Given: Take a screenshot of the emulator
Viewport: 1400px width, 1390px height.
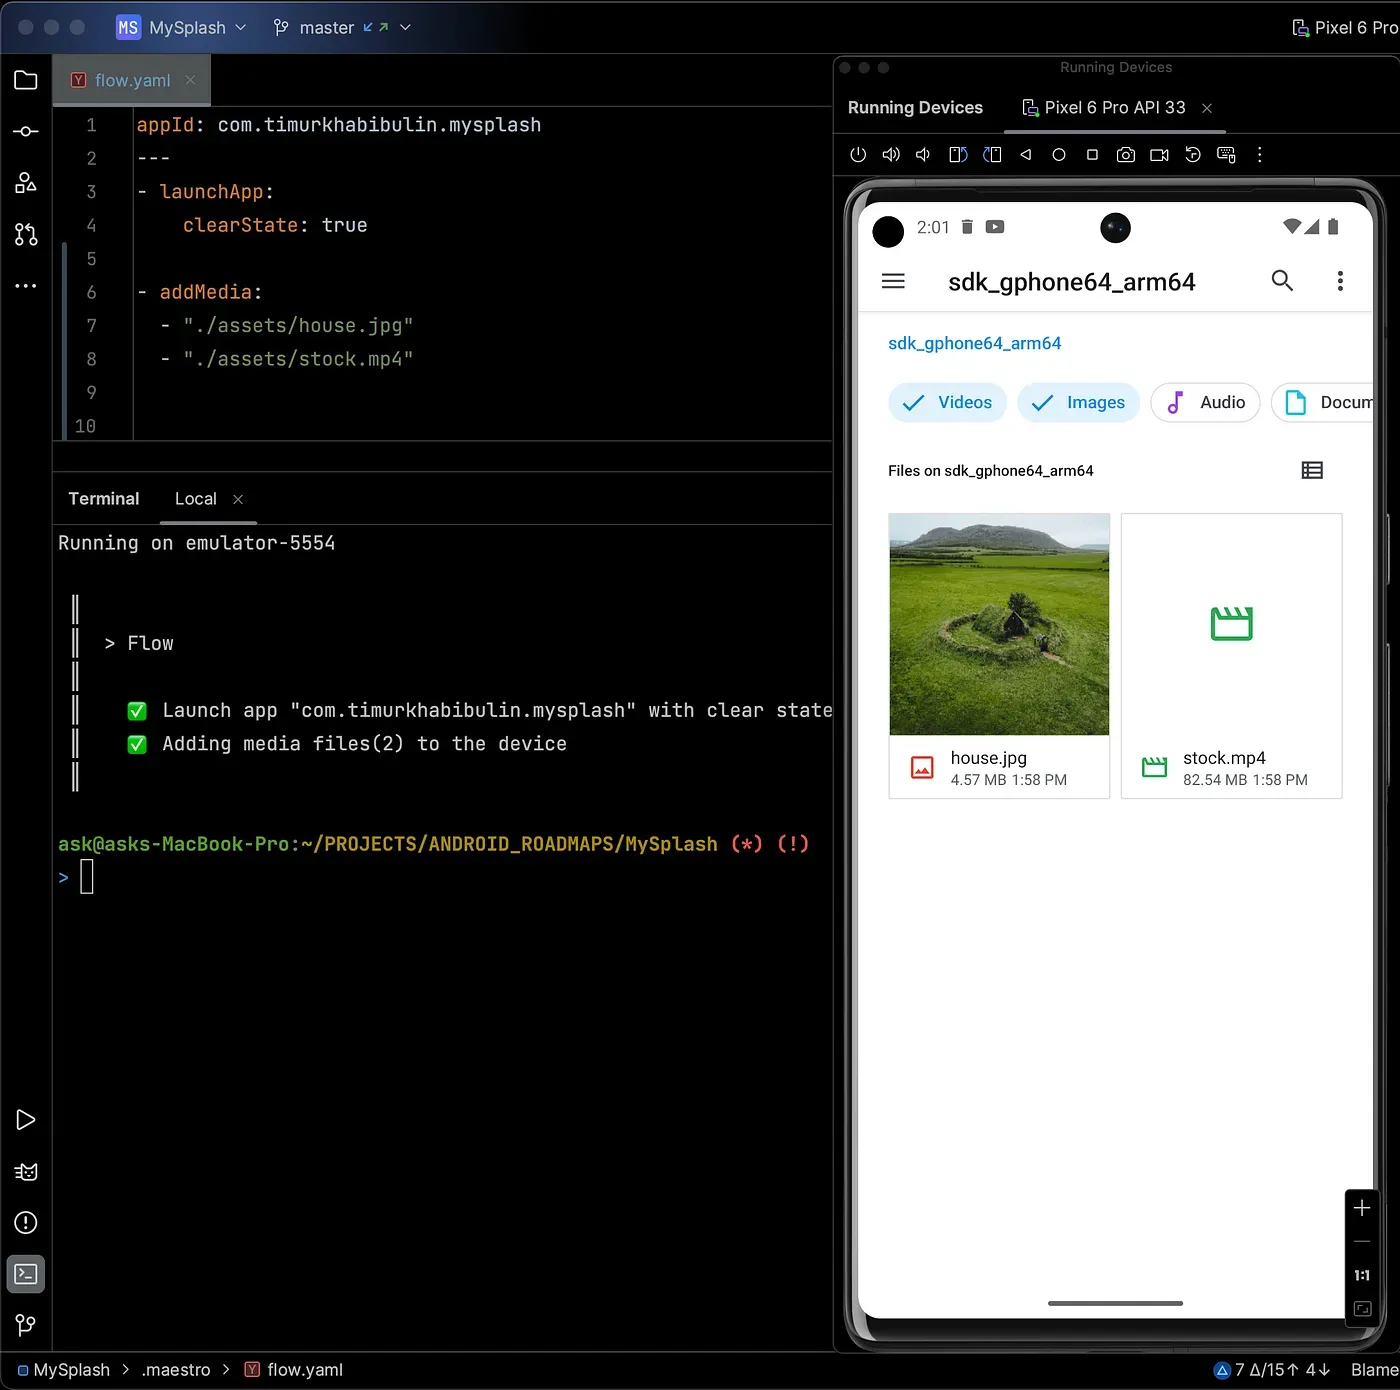Looking at the screenshot, I should [x=1125, y=155].
